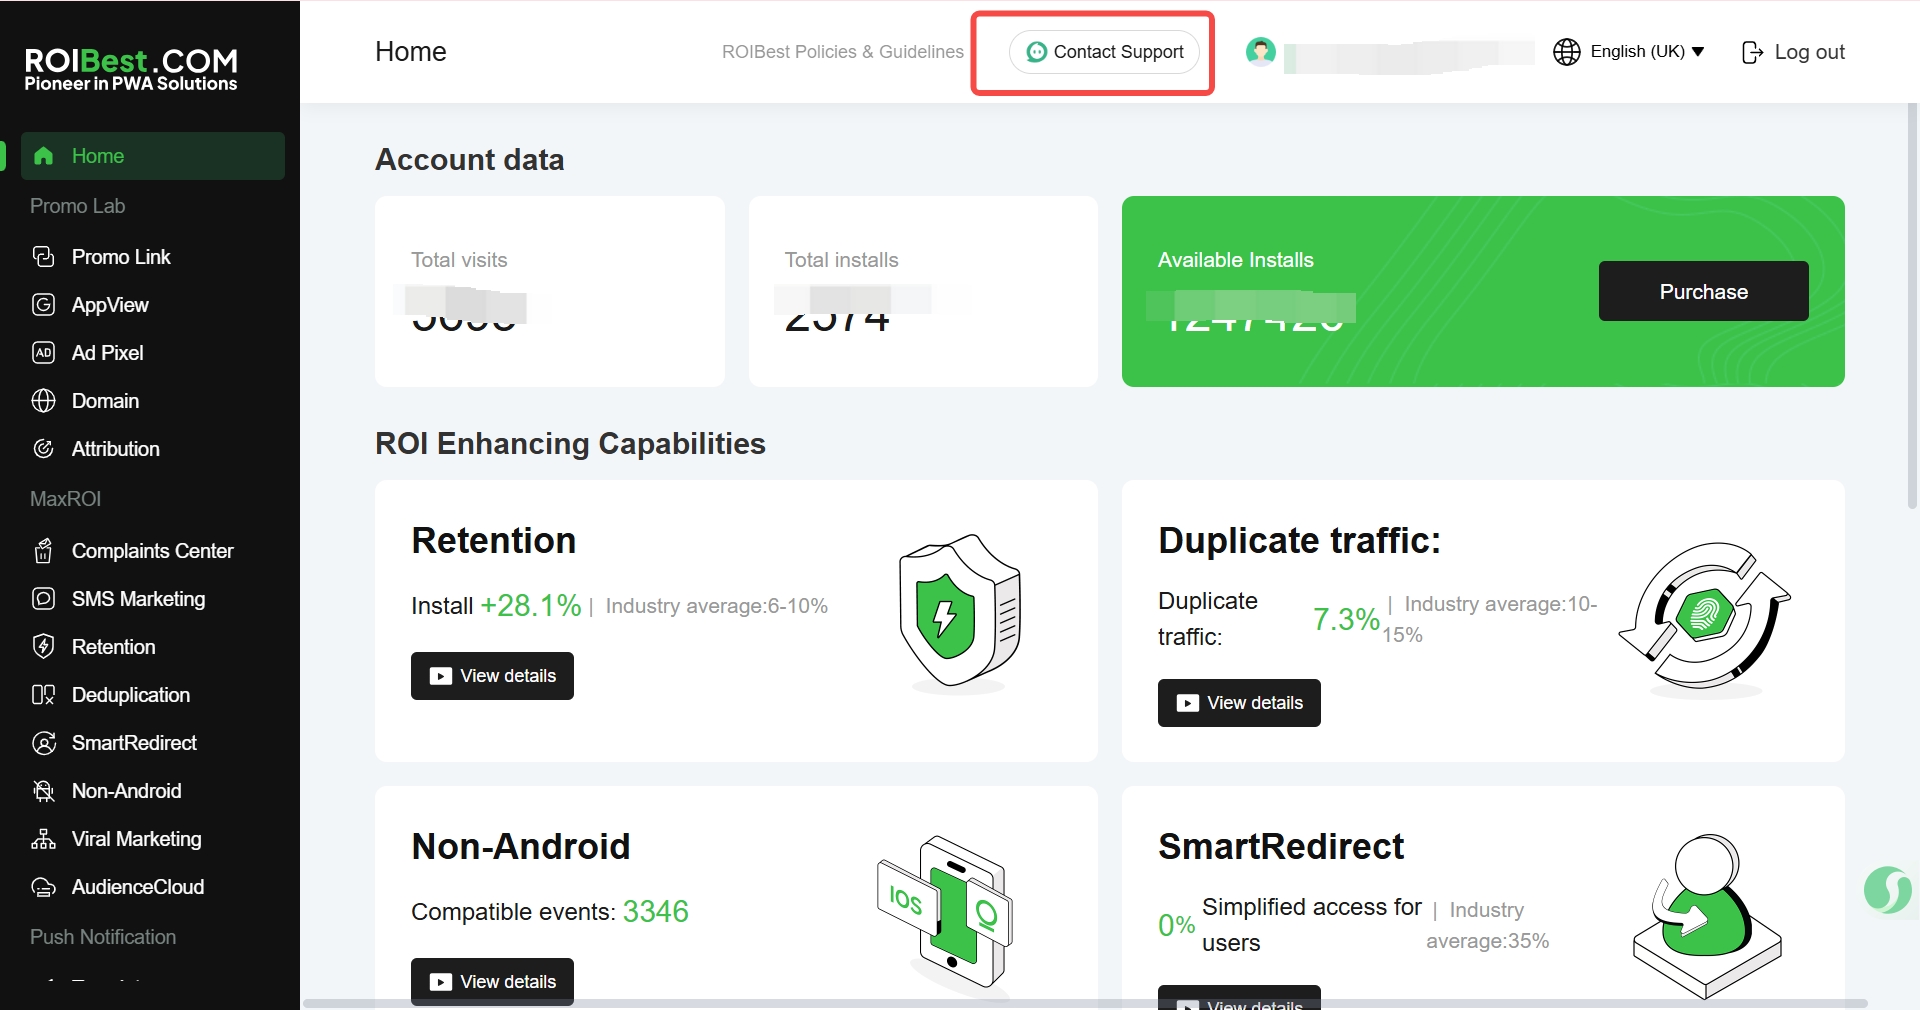Click the Attribution icon in sidebar
This screenshot has height=1010, width=1920.
click(43, 449)
